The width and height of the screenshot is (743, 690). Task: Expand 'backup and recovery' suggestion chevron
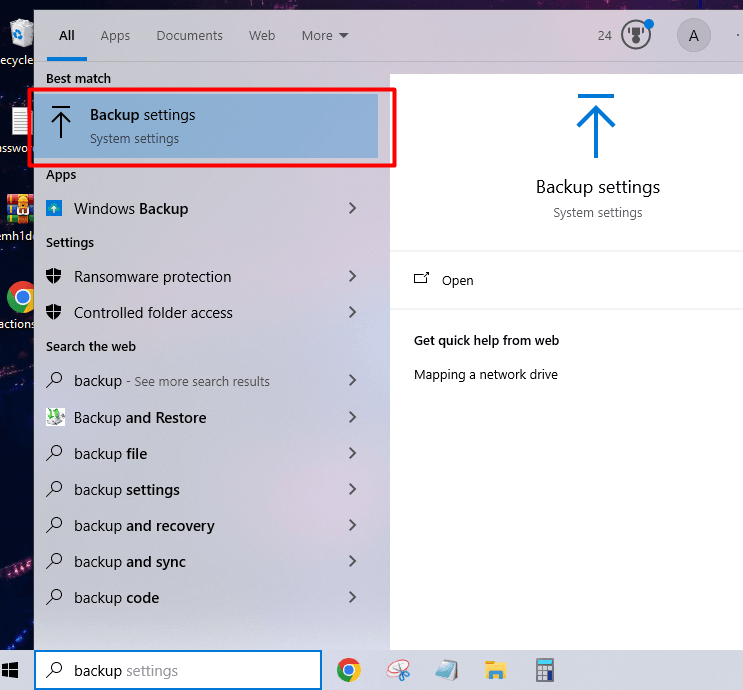pos(352,525)
